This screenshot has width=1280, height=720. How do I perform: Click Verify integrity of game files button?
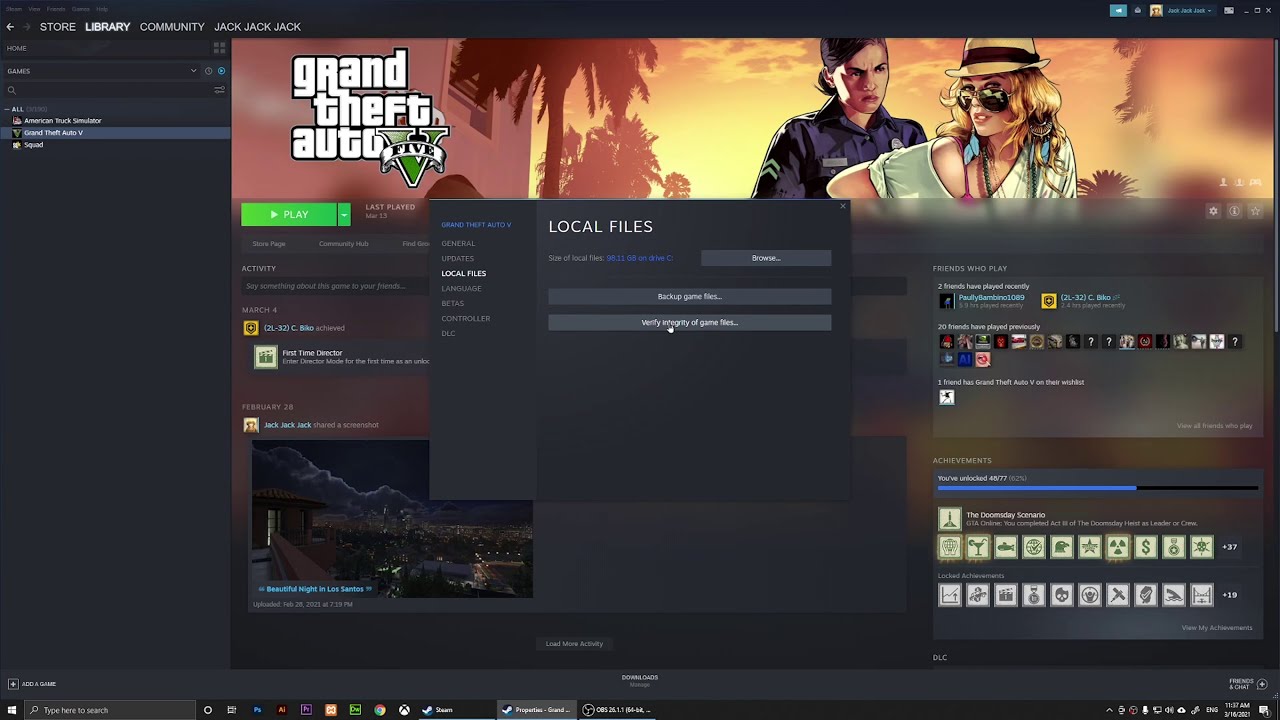[x=689, y=323]
